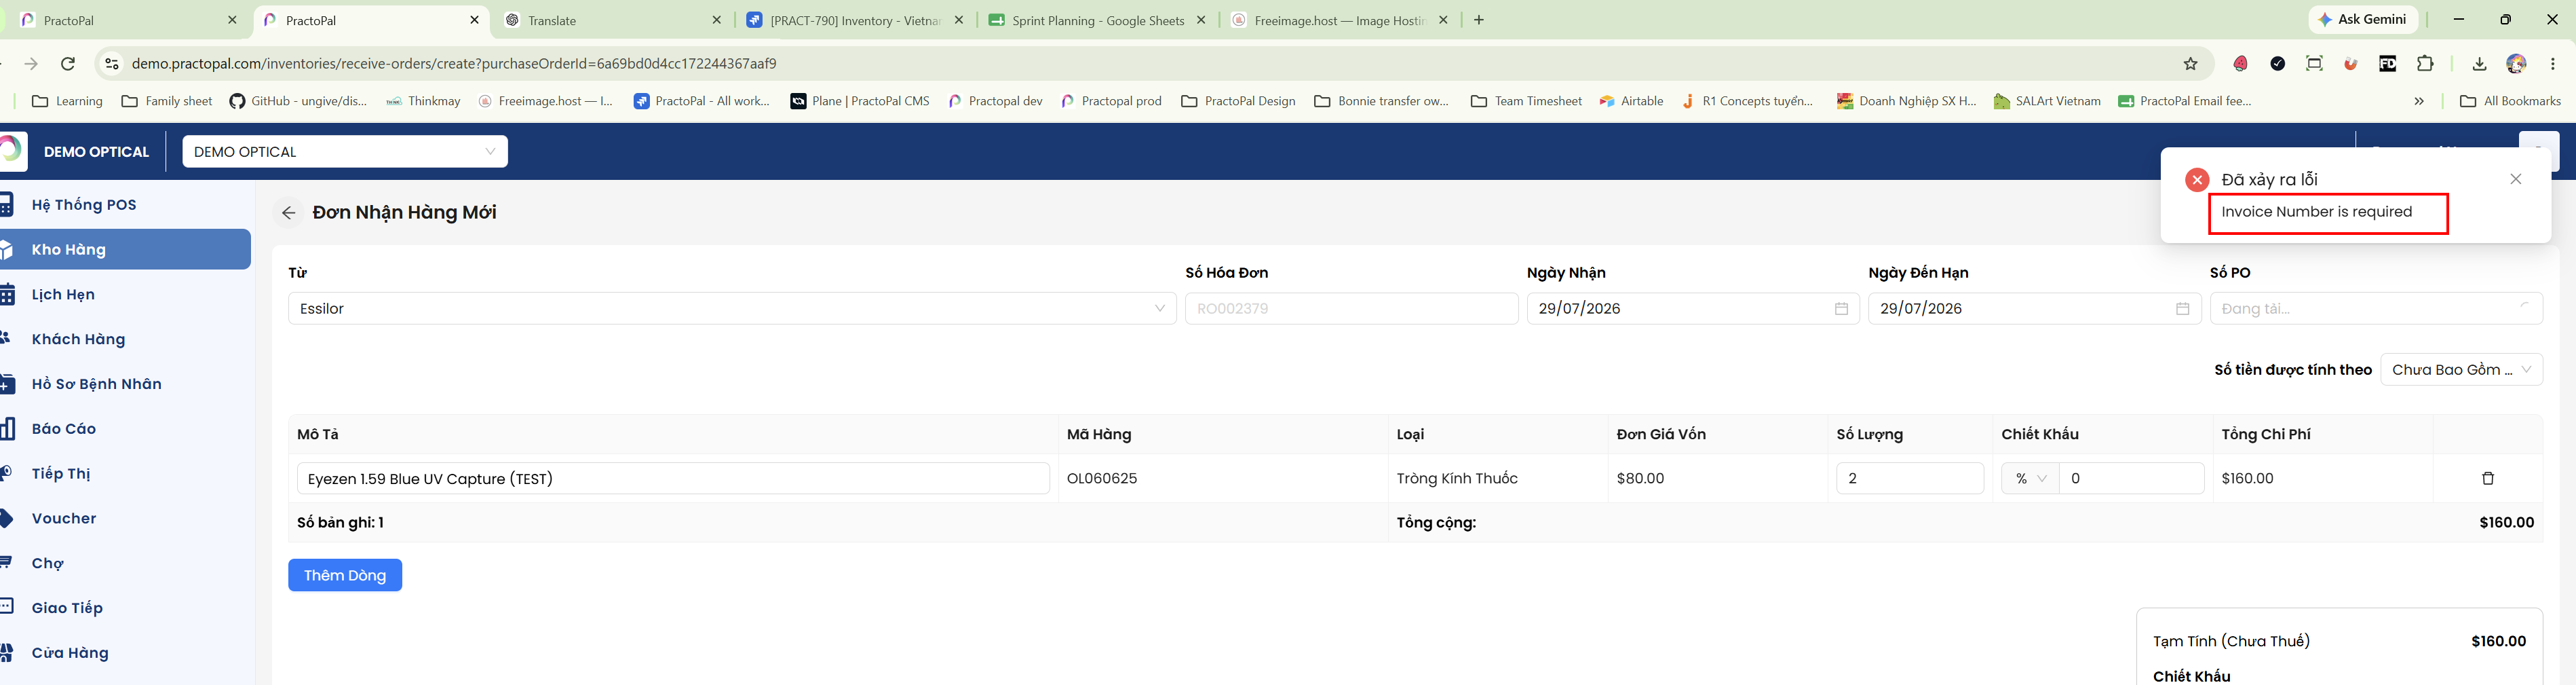View site information icon in address bar
Screen dimensions: 2576x685
[112, 64]
